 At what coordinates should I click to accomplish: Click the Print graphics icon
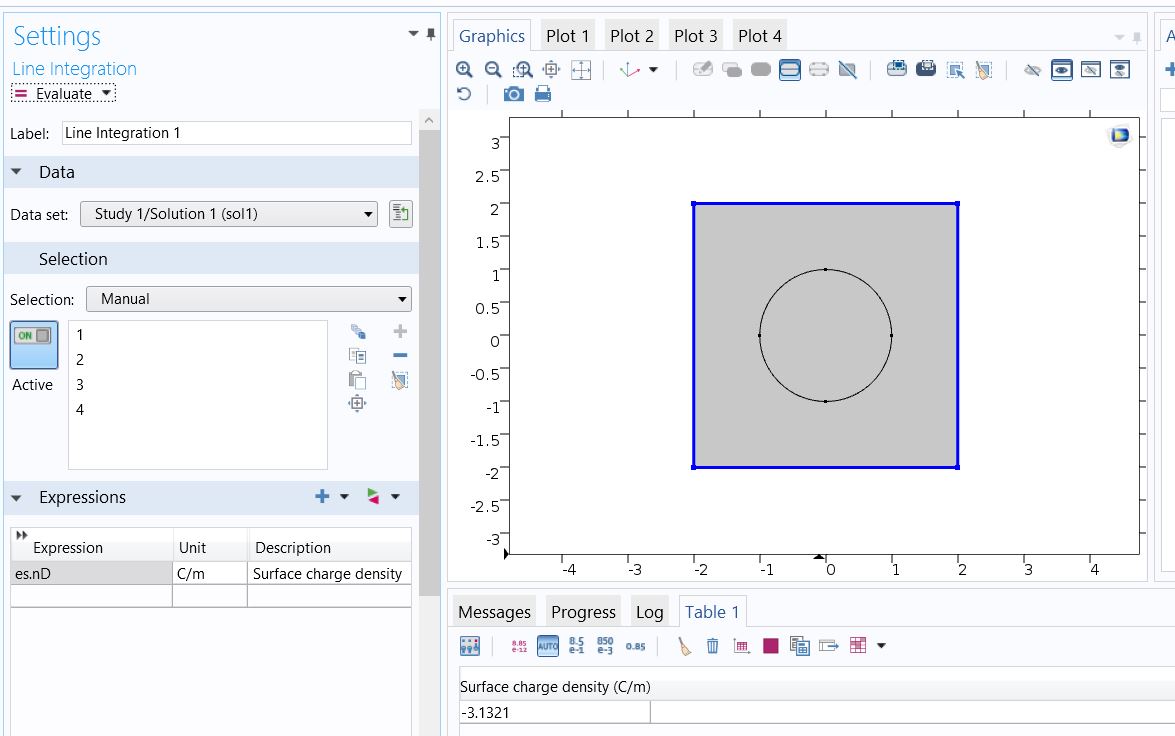[x=543, y=94]
